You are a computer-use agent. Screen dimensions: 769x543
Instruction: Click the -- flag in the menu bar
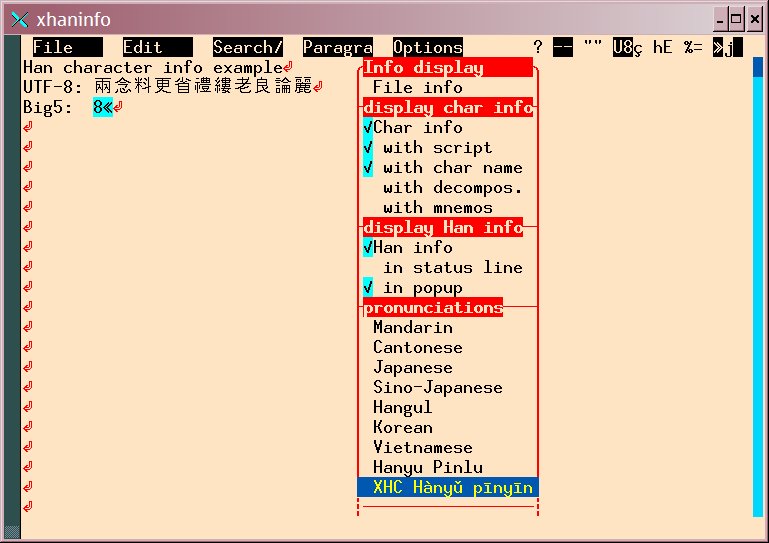tap(563, 47)
